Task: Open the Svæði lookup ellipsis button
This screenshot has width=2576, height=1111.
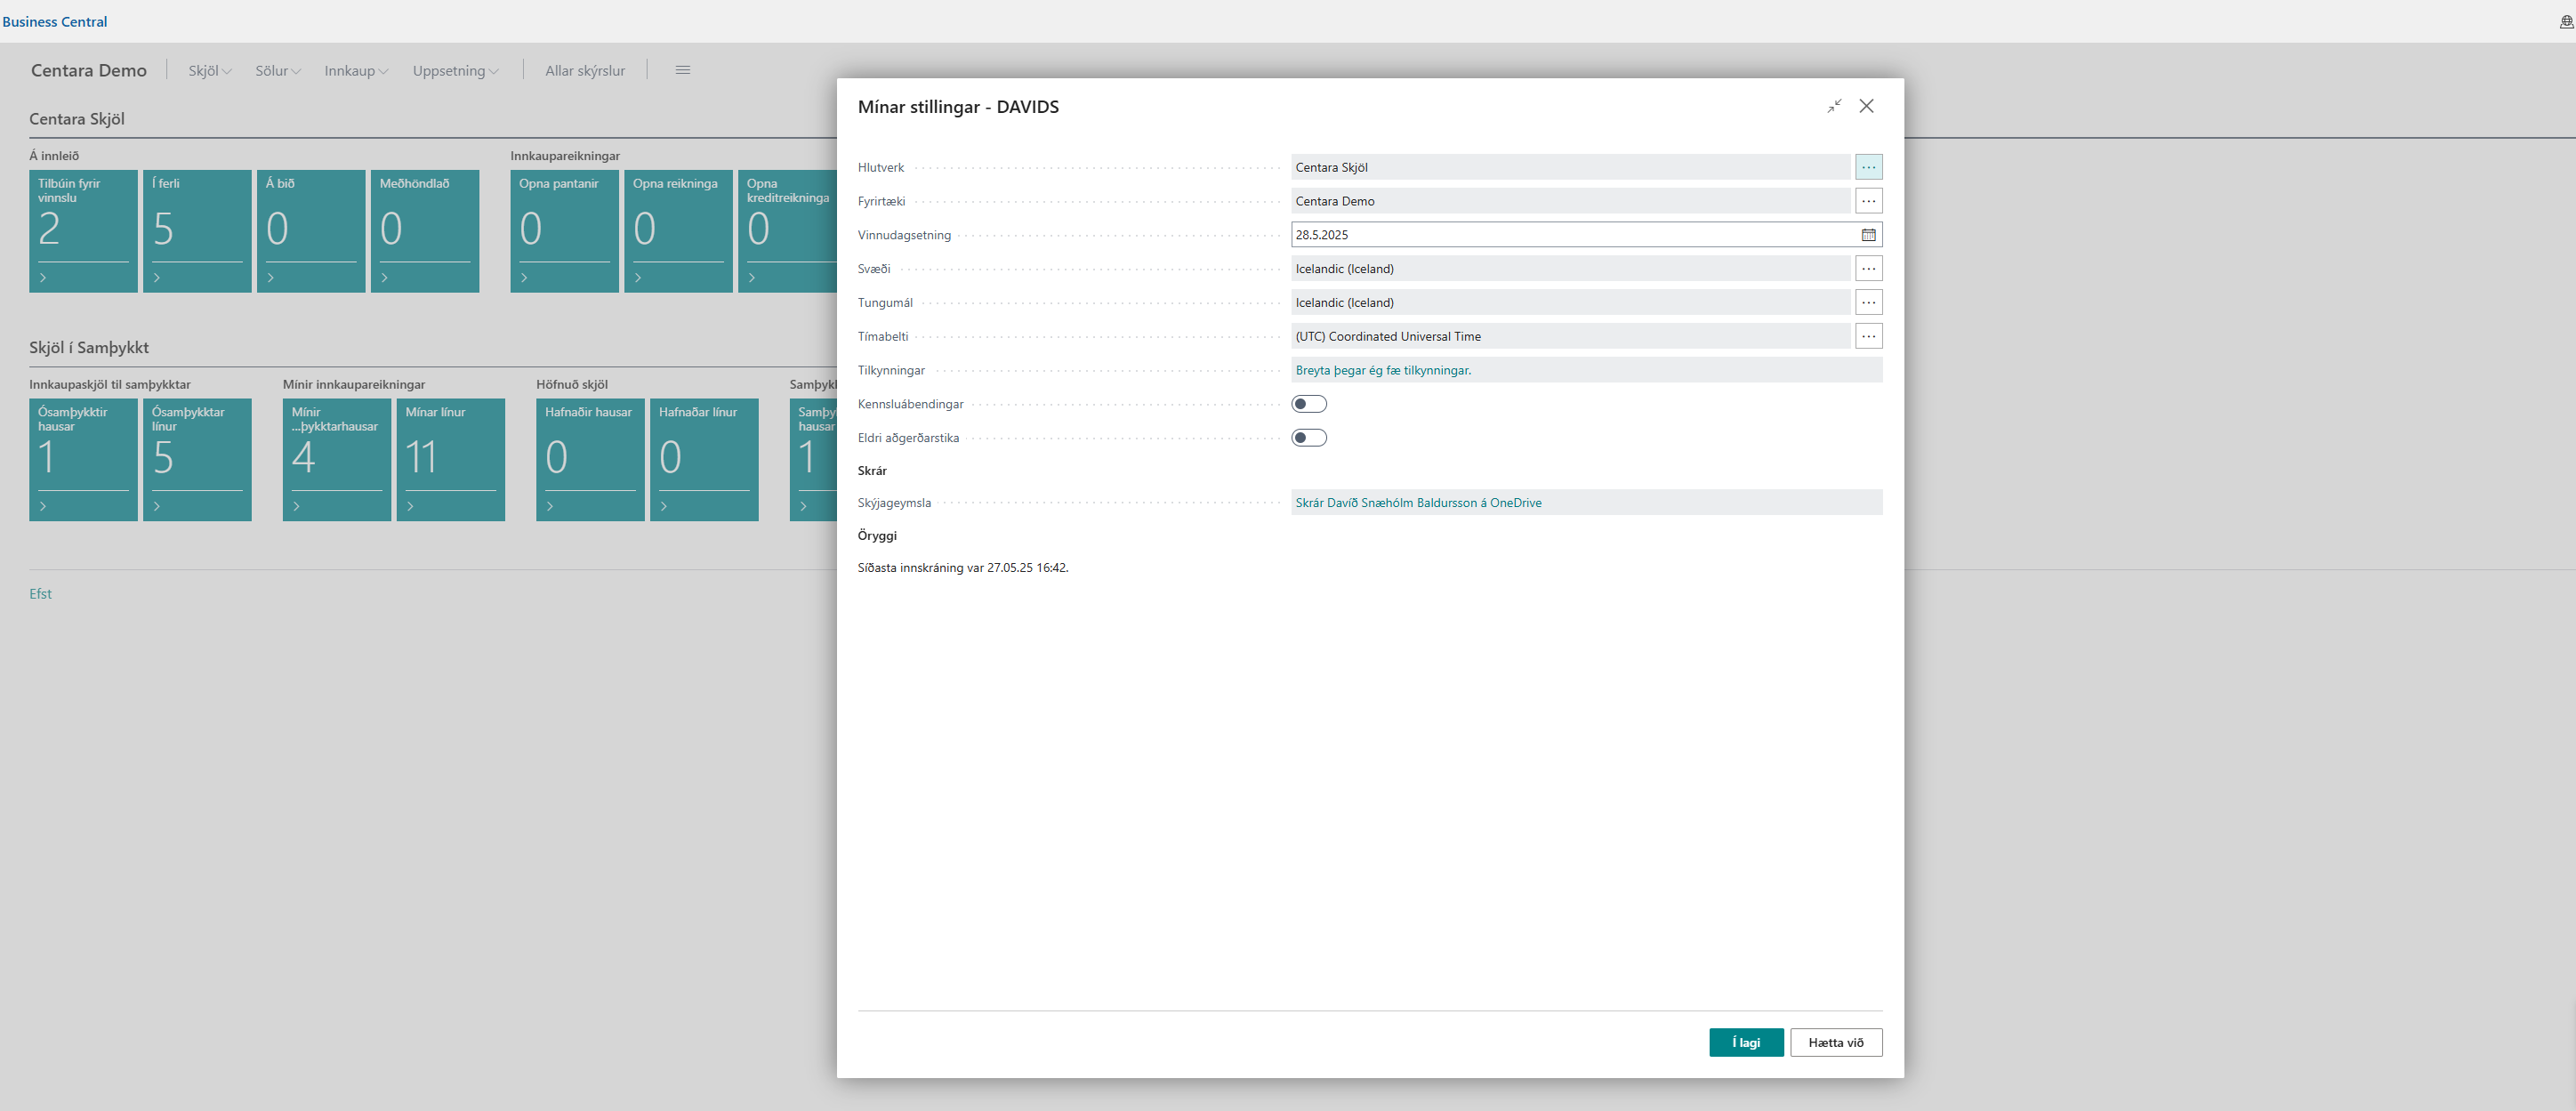Action: (x=1868, y=269)
